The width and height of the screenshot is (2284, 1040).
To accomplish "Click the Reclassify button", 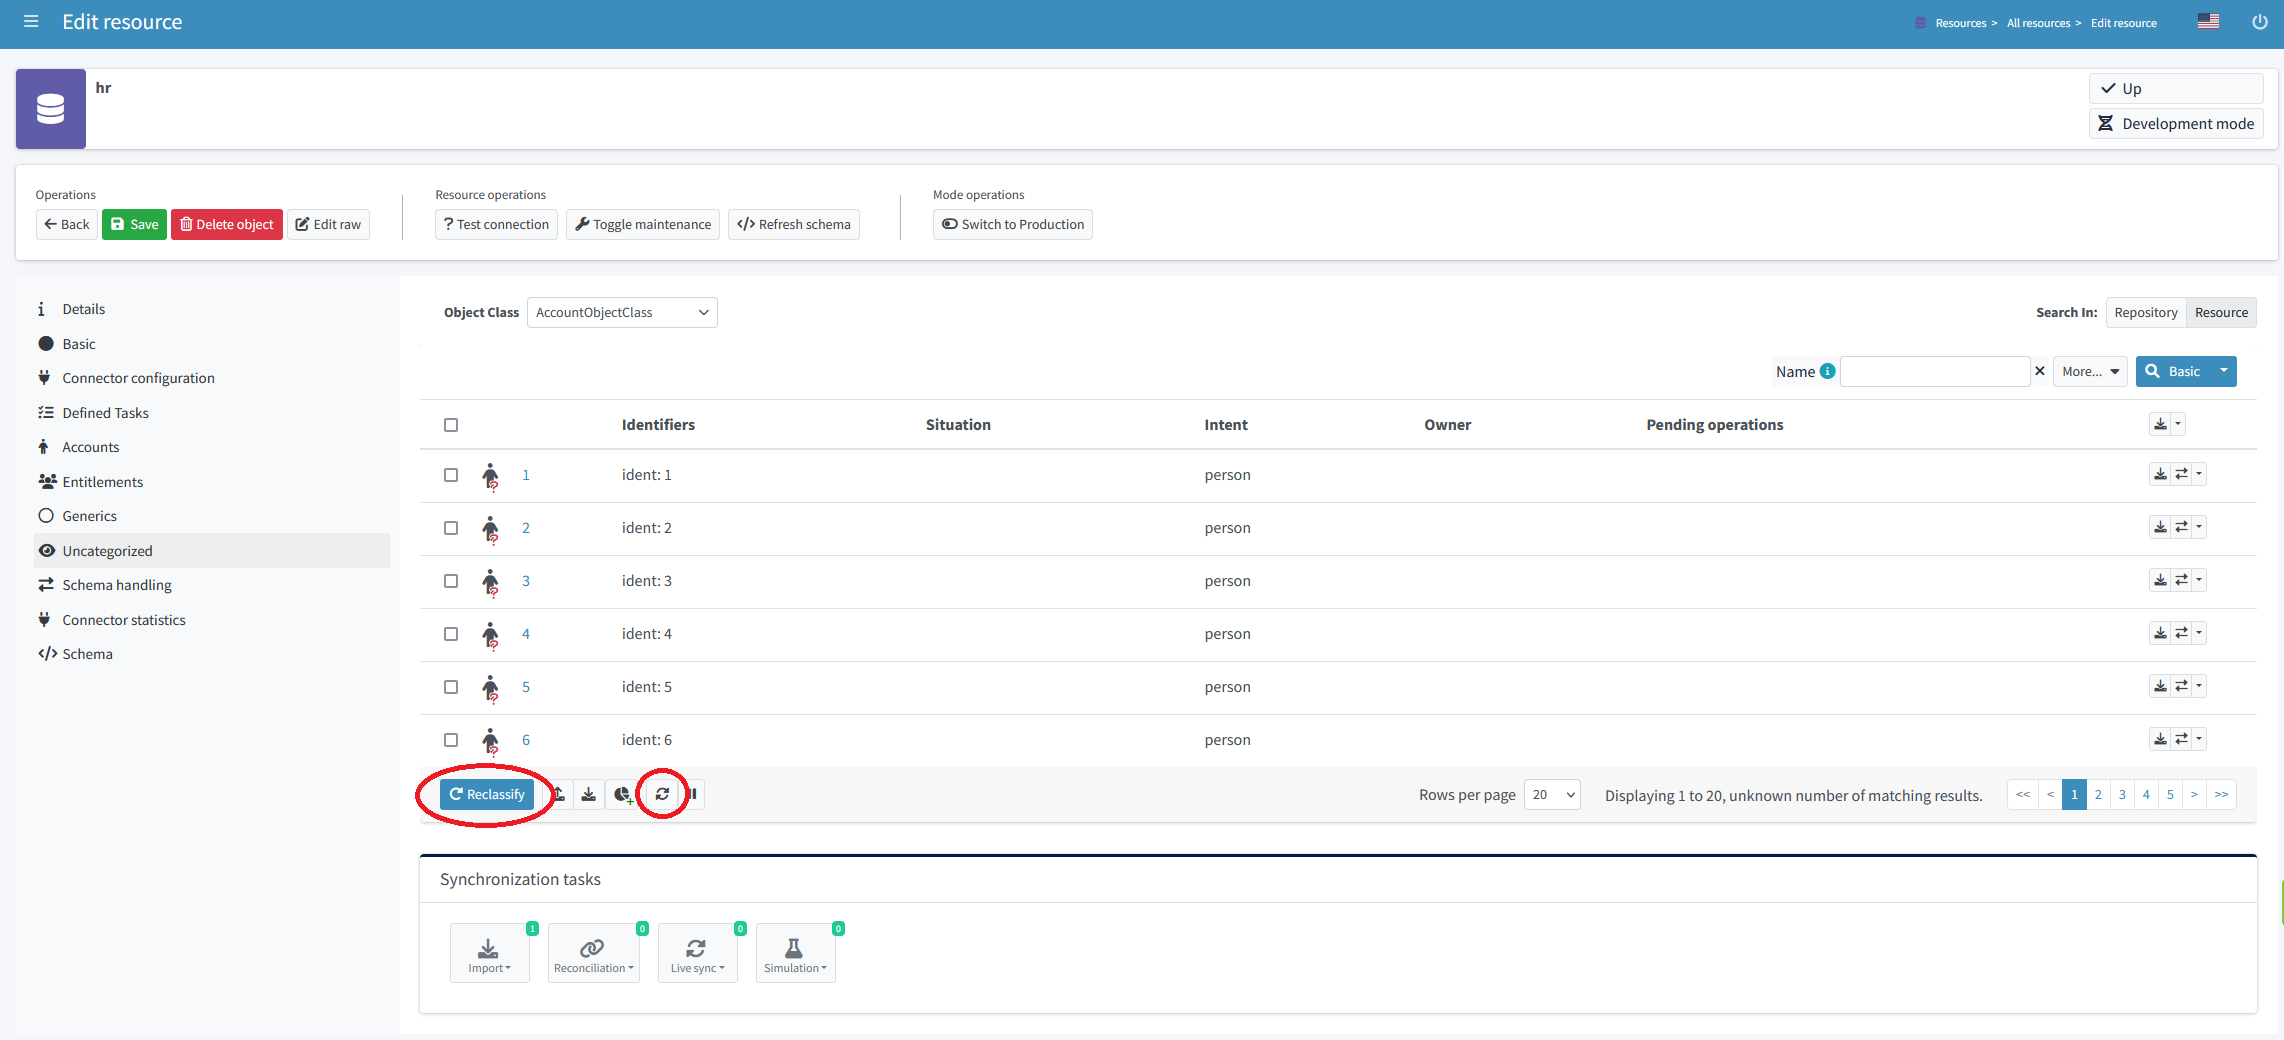I will click(486, 793).
